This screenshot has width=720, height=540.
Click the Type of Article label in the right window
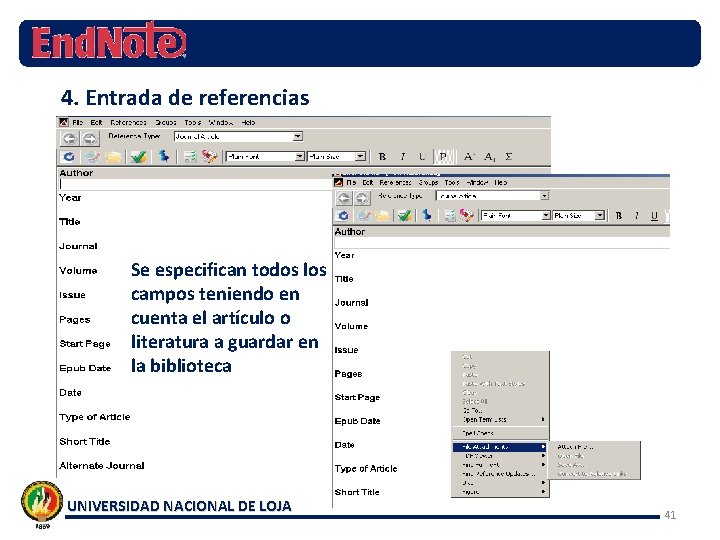point(366,468)
